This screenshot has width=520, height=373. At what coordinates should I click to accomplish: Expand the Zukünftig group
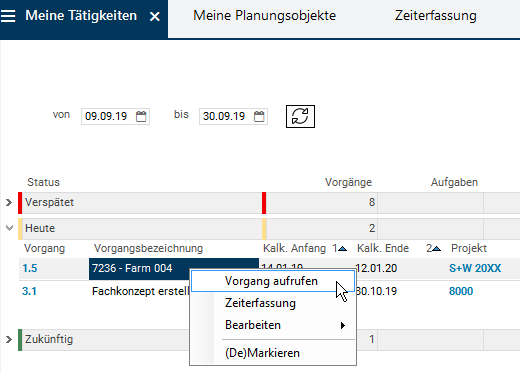pyautogui.click(x=9, y=339)
